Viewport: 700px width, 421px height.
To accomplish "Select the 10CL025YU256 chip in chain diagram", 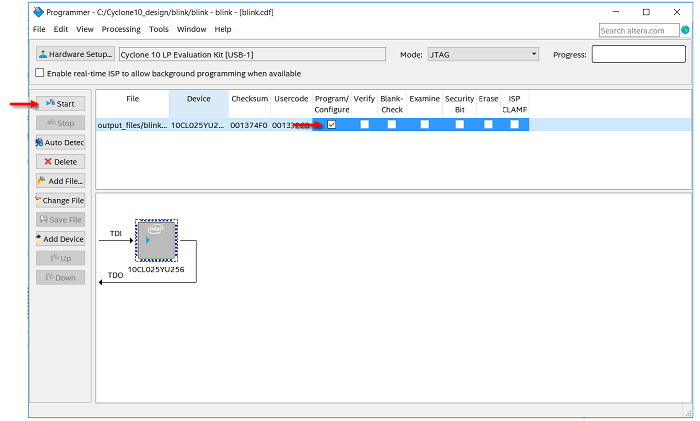I will pos(156,241).
